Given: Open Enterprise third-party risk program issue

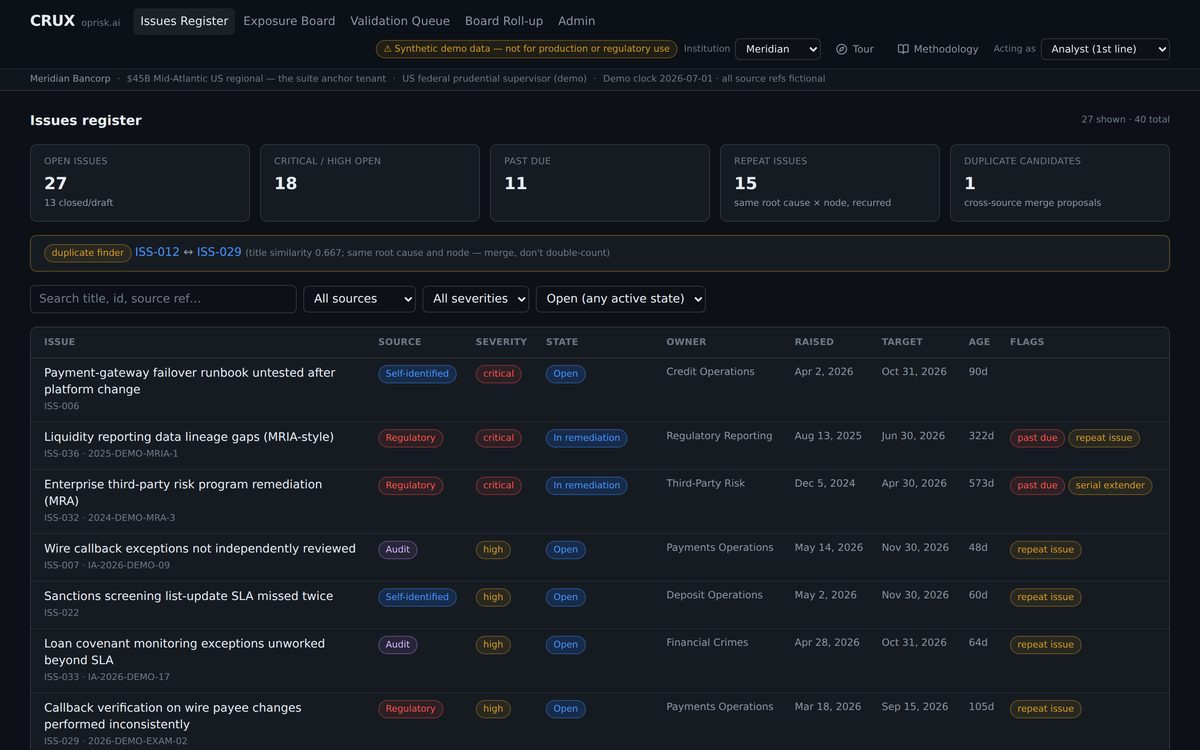Looking at the screenshot, I should point(183,492).
